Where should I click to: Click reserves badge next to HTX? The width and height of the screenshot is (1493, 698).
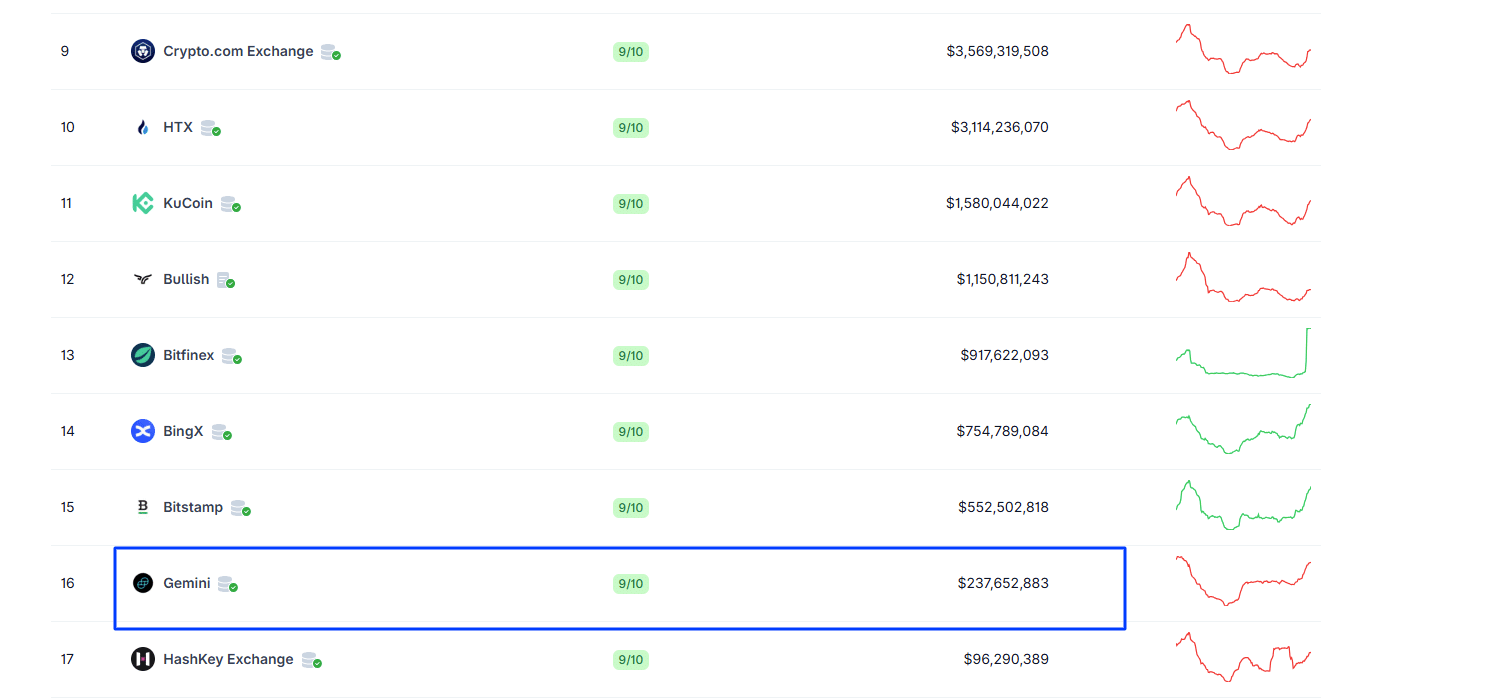(x=211, y=128)
